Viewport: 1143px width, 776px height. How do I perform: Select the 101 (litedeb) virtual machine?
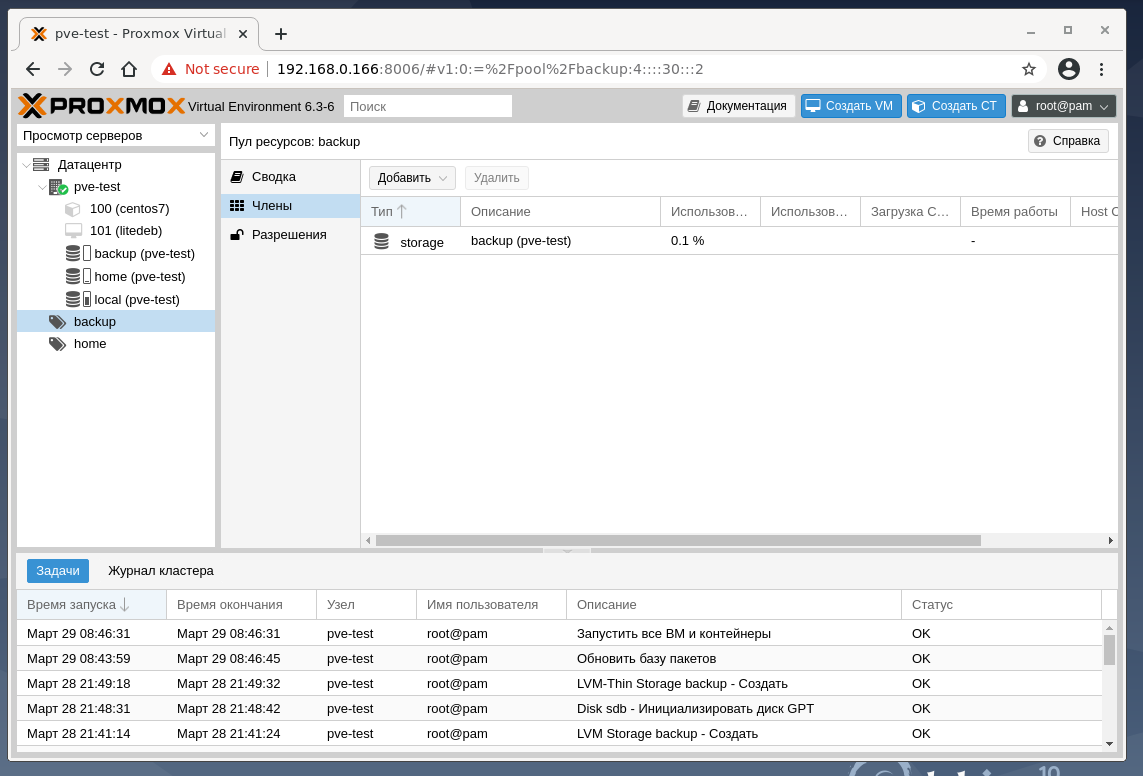125,230
